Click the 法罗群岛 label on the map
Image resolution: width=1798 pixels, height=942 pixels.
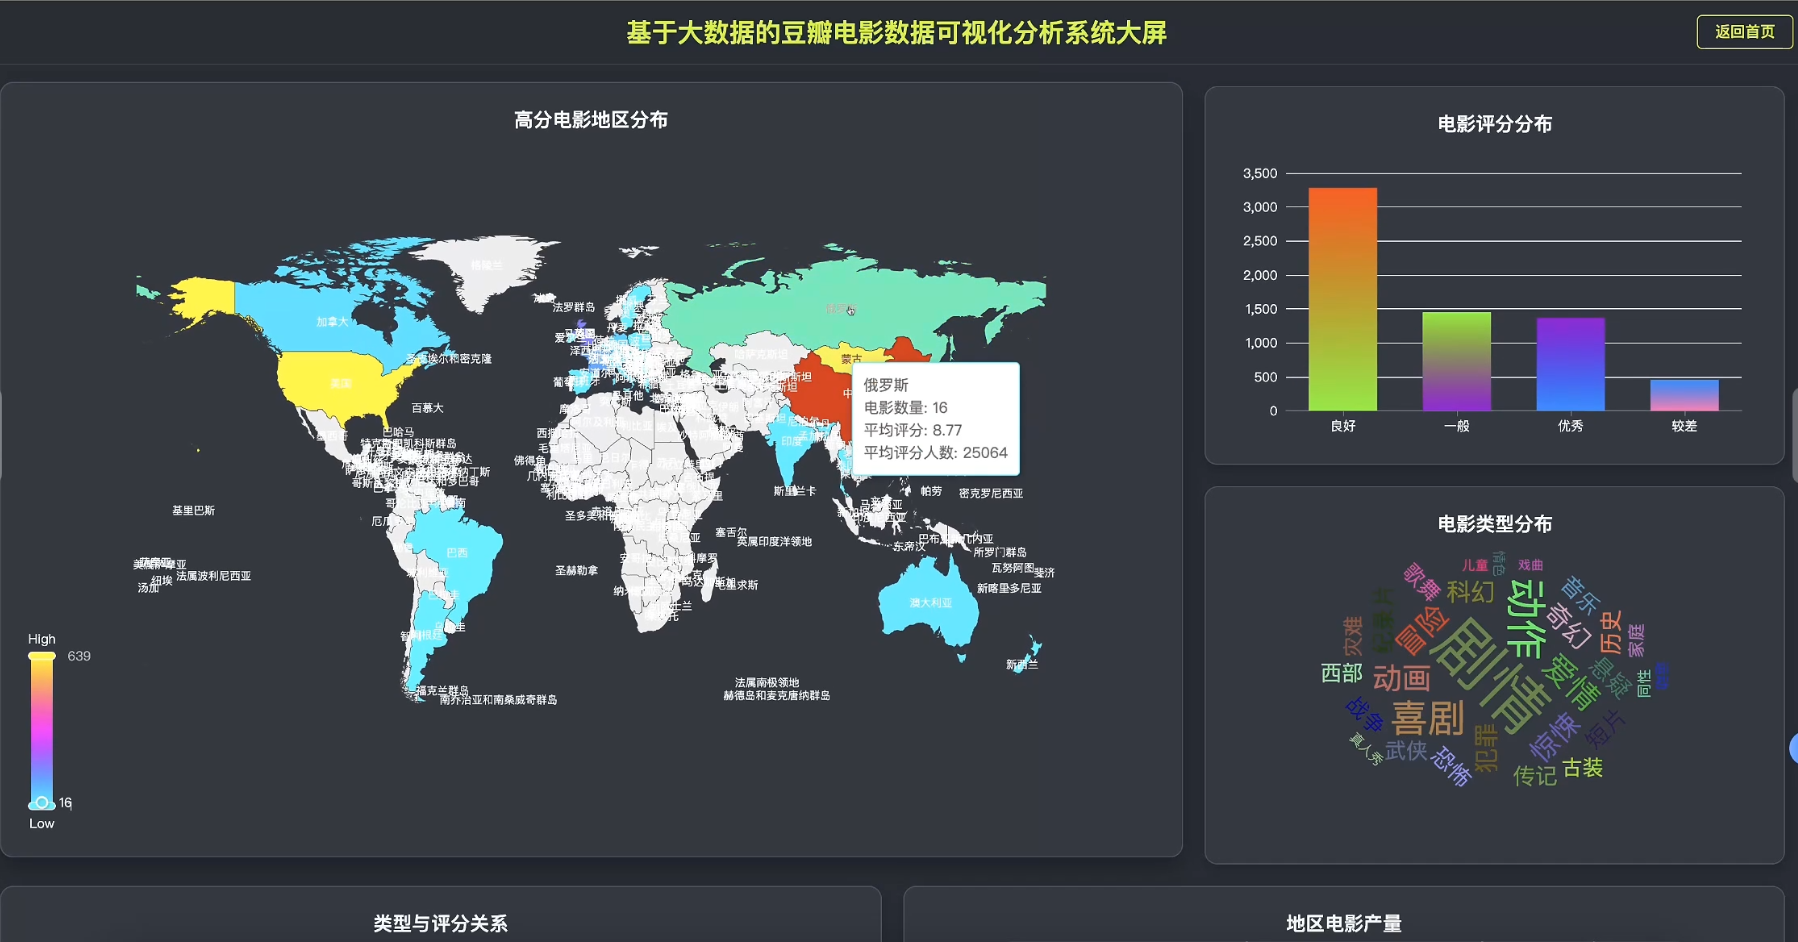coord(574,307)
